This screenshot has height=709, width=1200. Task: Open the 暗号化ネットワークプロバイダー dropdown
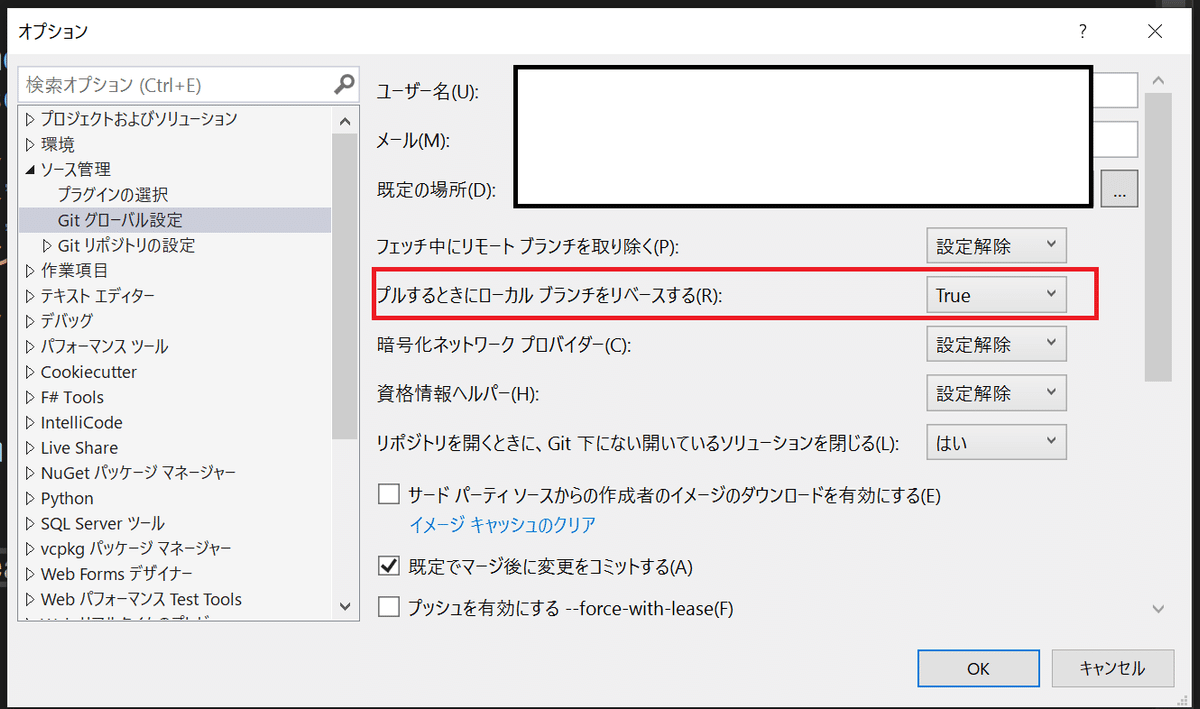tap(996, 343)
